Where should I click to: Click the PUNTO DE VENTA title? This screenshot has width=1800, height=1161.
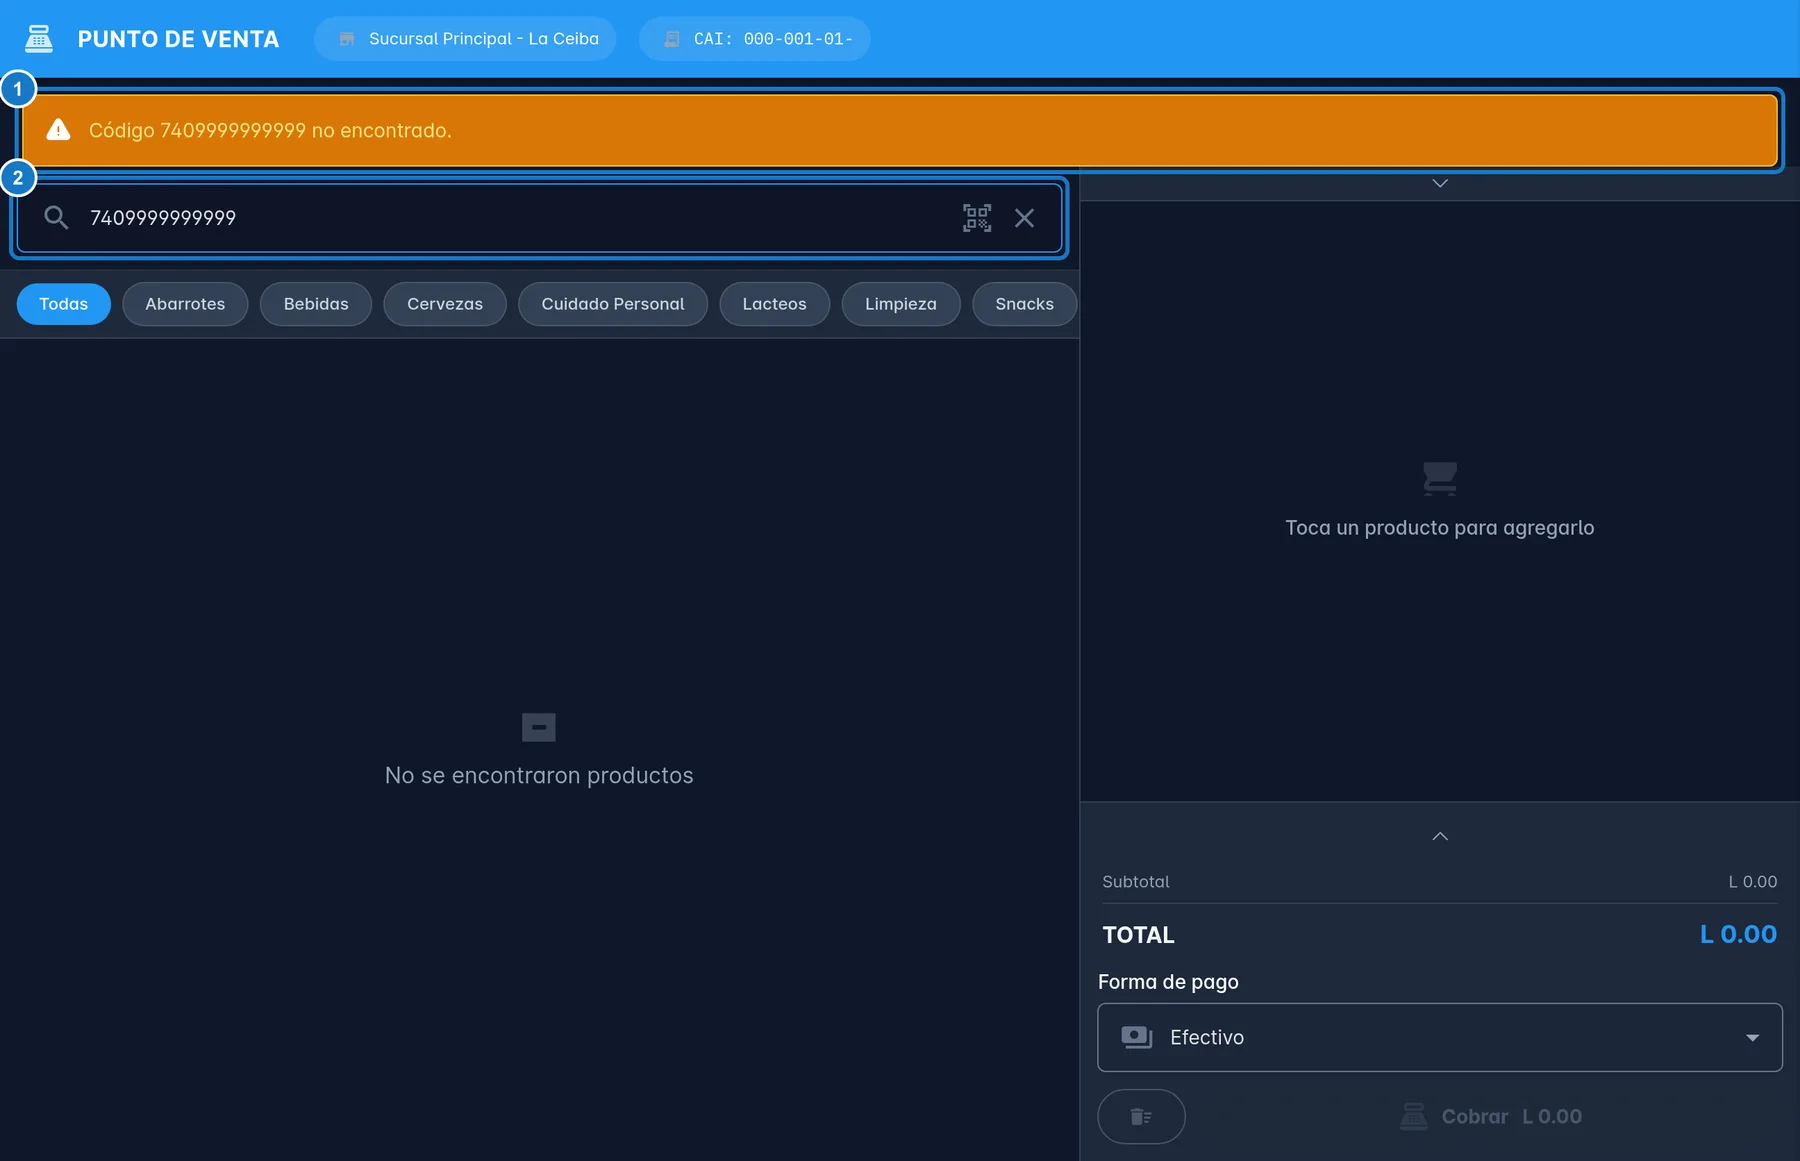tap(178, 39)
